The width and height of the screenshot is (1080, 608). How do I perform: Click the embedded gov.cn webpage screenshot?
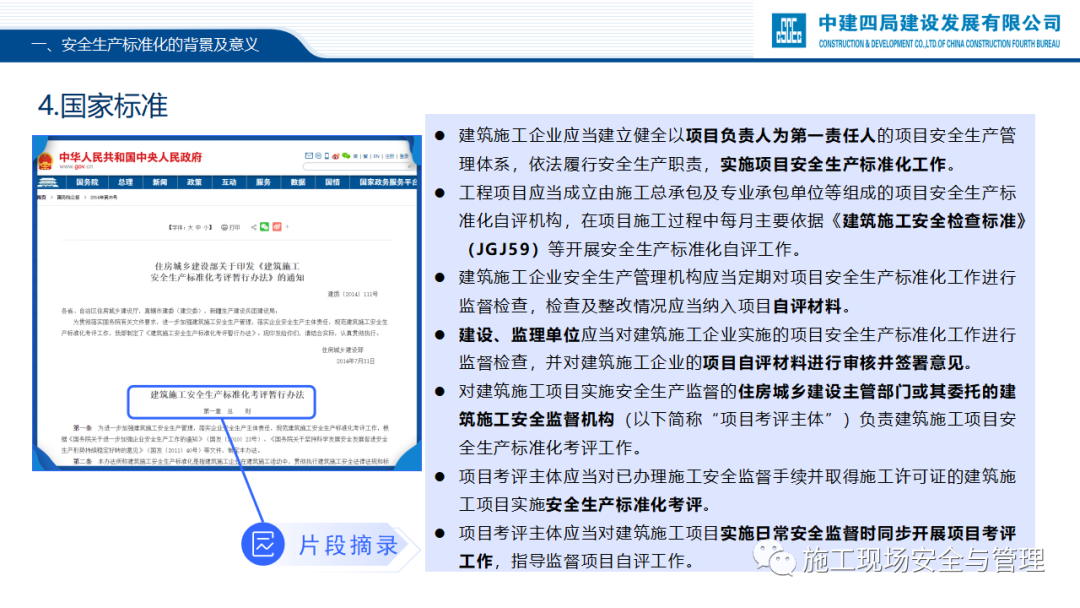click(x=227, y=303)
